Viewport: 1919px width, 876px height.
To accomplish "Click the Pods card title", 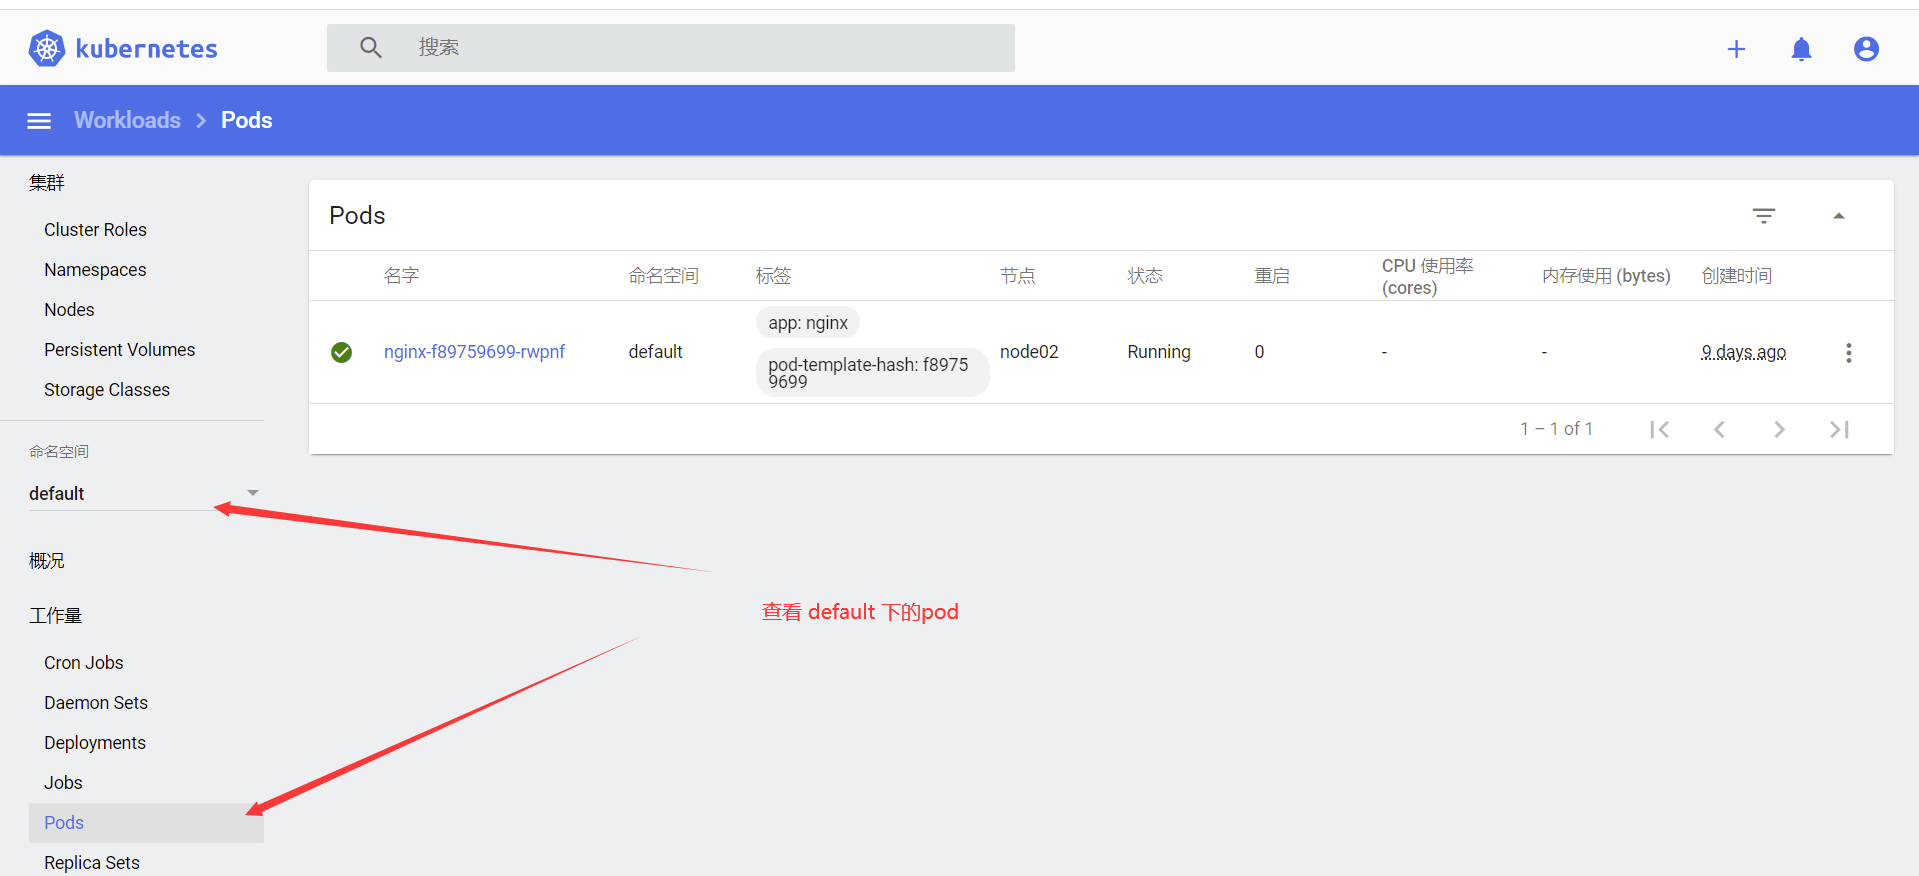I will (357, 216).
